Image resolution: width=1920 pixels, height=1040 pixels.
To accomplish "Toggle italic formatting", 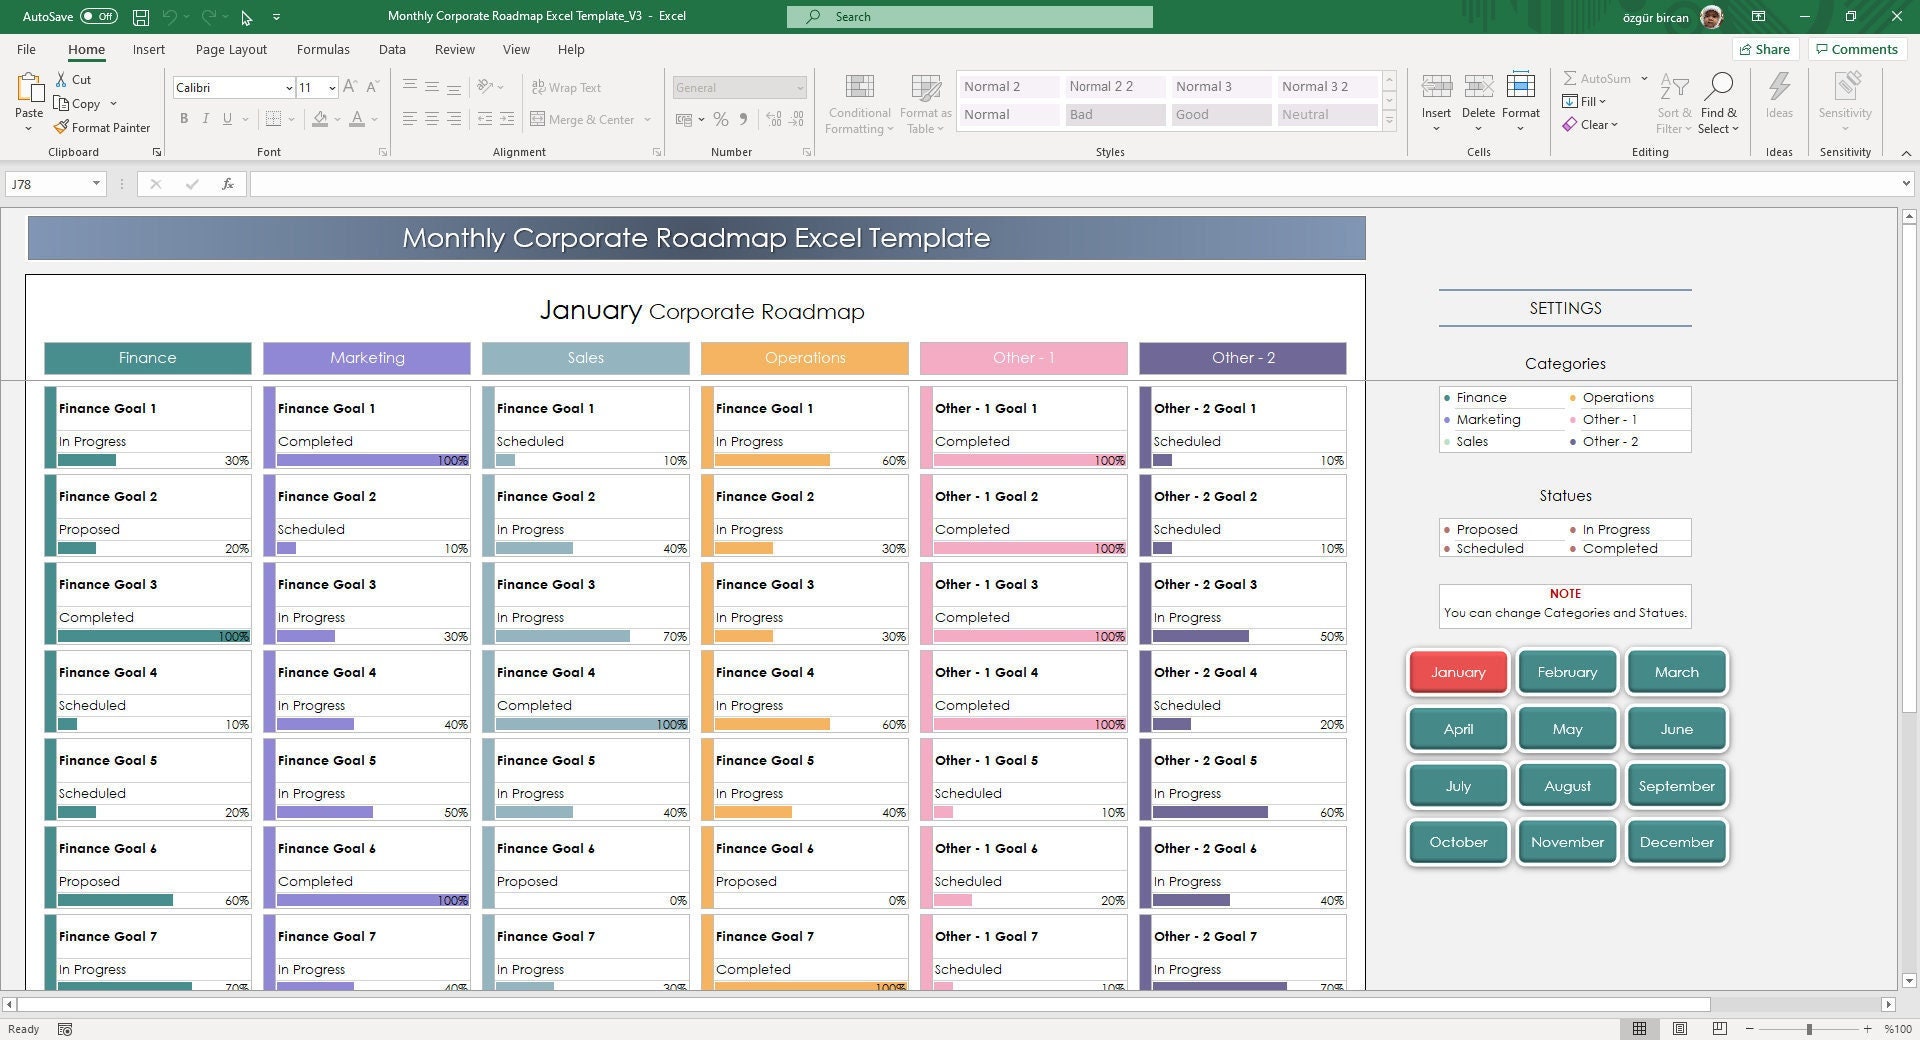I will pyautogui.click(x=206, y=119).
